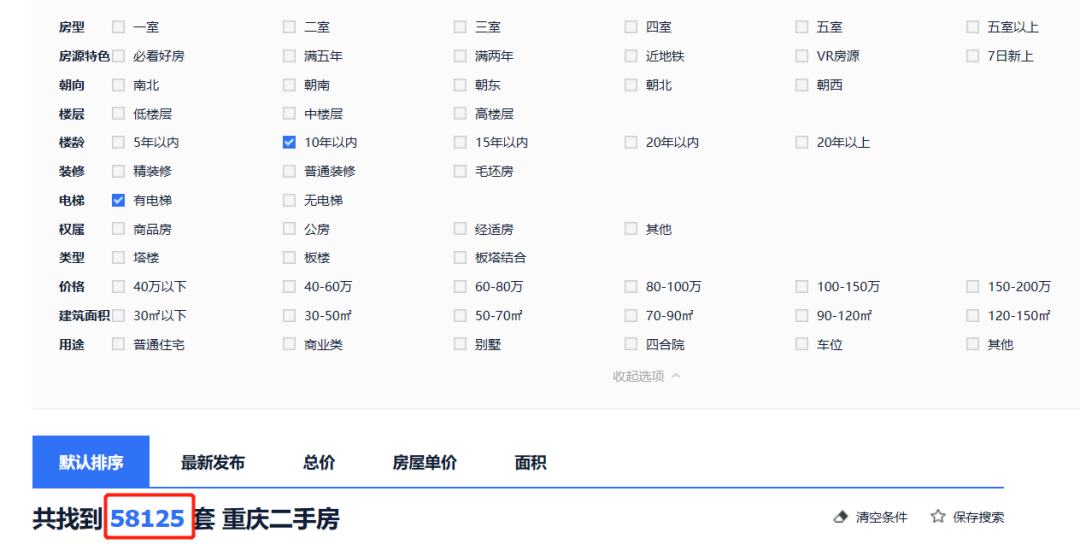
Task: Tick the 高楼层 floor checkbox
Action: pyautogui.click(x=460, y=114)
